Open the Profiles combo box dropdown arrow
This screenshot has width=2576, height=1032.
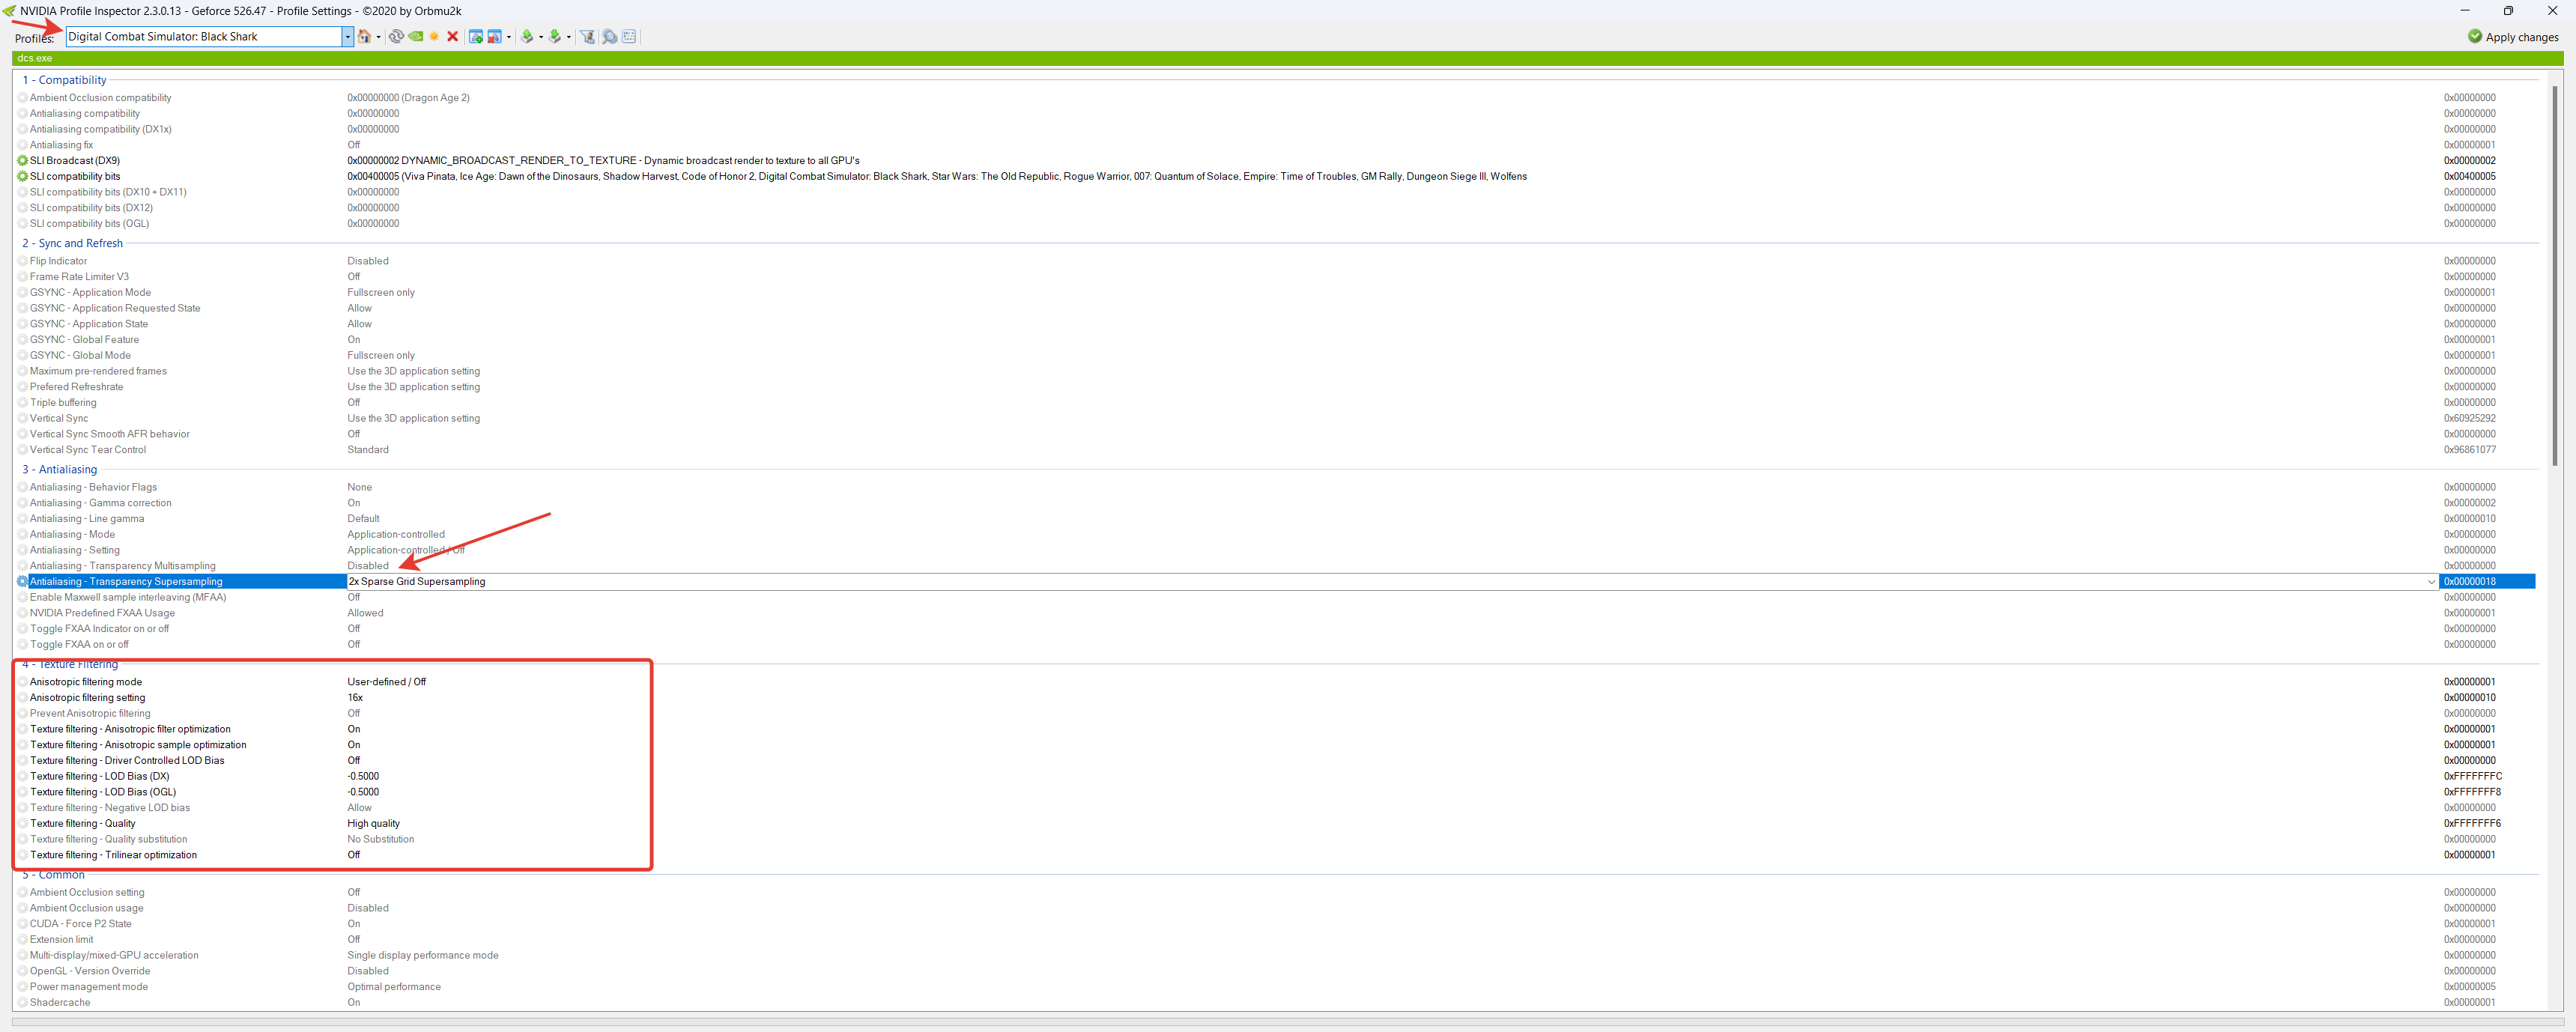pyautogui.click(x=347, y=37)
